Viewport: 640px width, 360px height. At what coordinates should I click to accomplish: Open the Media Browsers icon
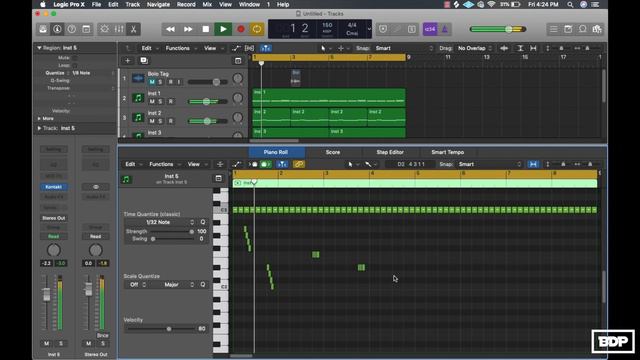pos(597,29)
